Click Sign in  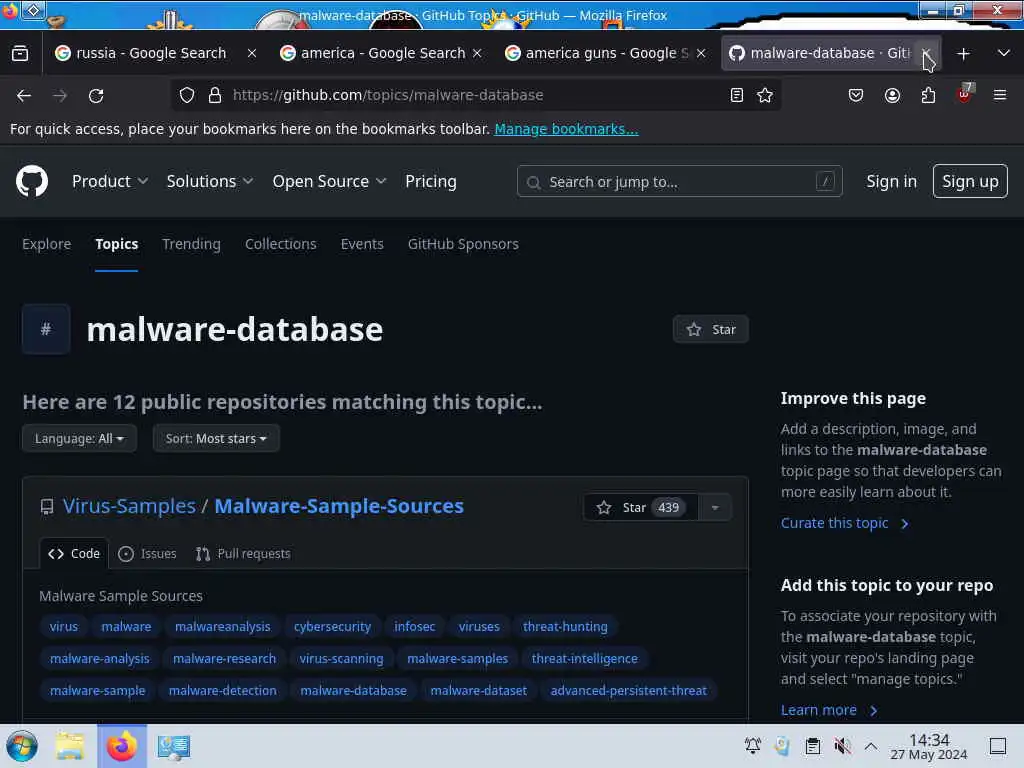[891, 182]
